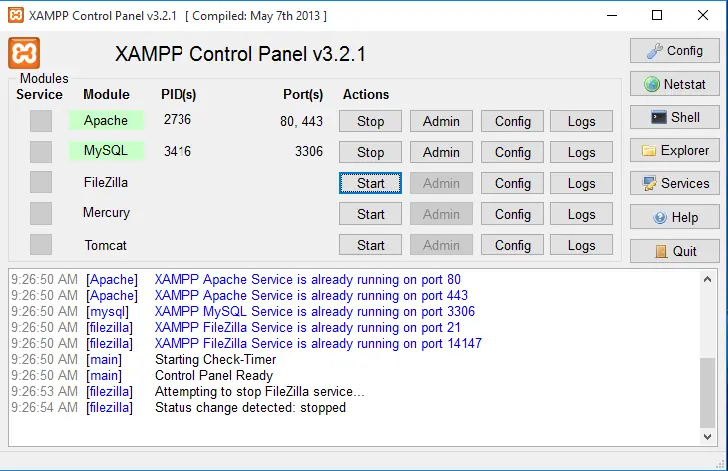Open the Mercury Config menu

tap(512, 214)
